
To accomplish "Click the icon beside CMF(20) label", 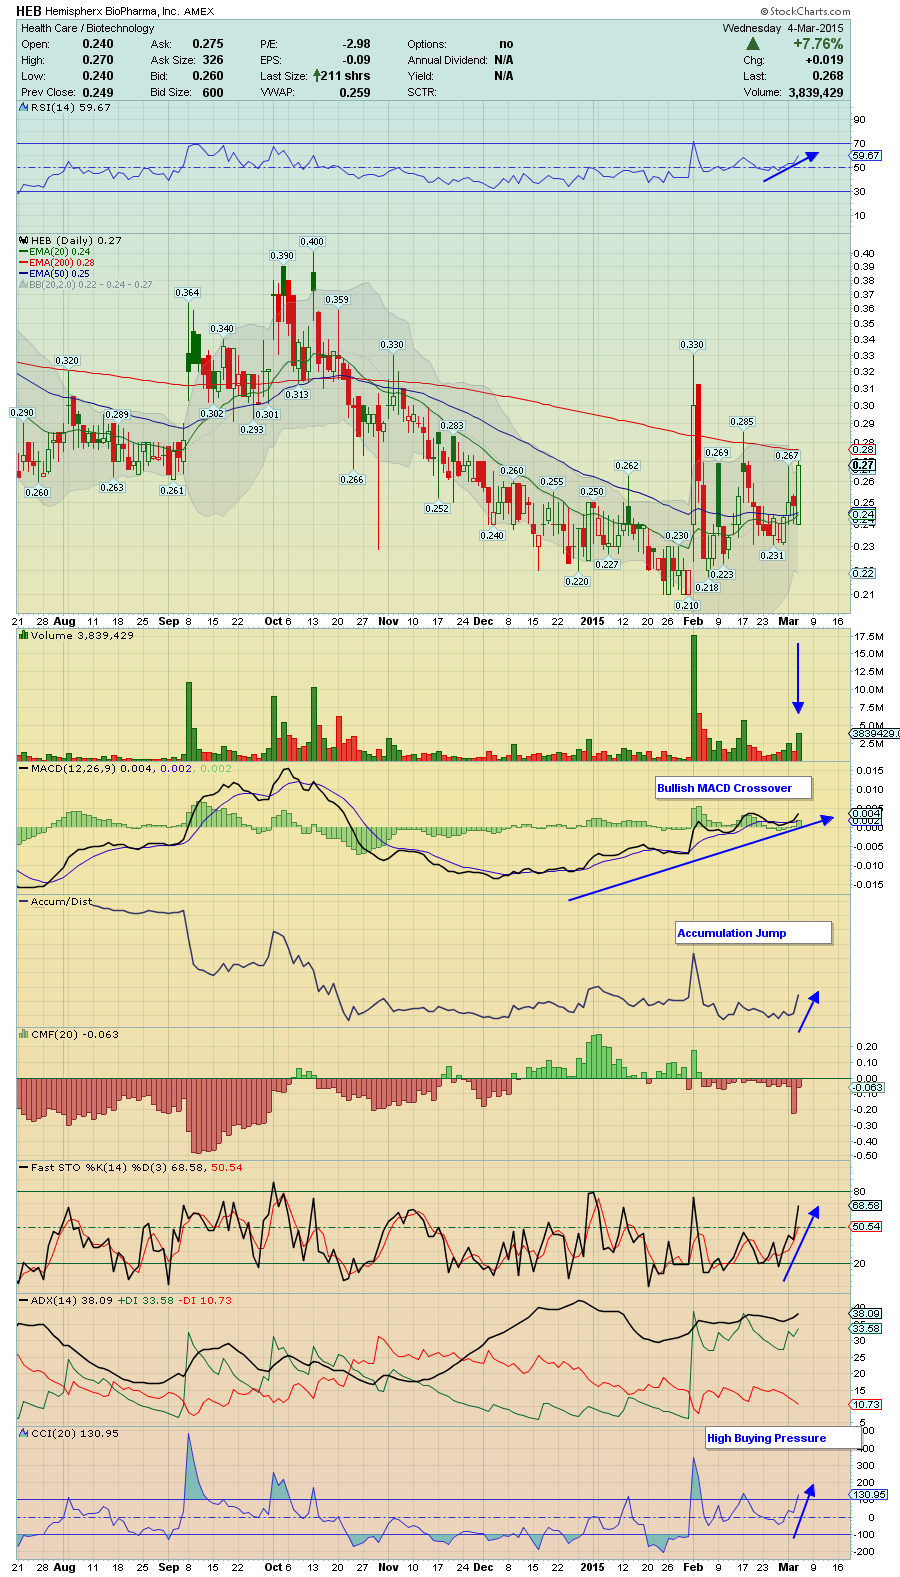I will (x=25, y=1035).
